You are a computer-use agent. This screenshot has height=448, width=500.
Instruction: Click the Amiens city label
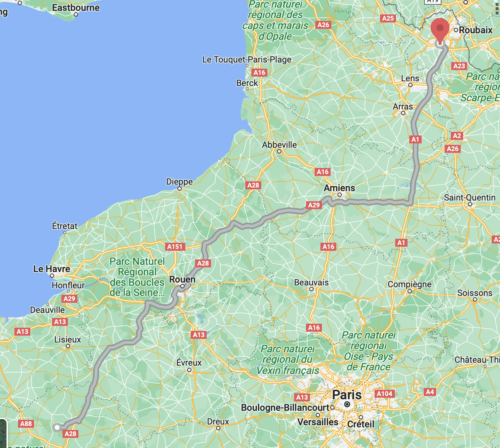coord(339,188)
